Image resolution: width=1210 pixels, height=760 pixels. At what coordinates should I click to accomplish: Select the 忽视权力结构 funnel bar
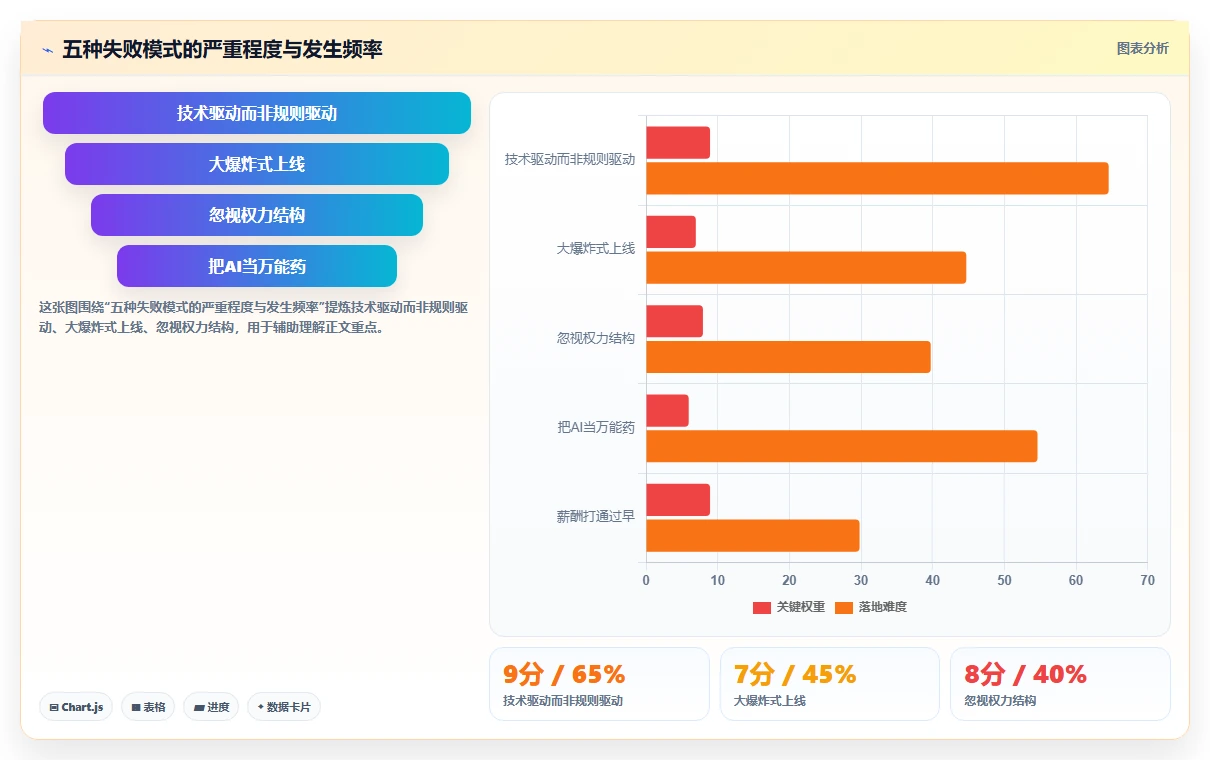click(x=257, y=215)
